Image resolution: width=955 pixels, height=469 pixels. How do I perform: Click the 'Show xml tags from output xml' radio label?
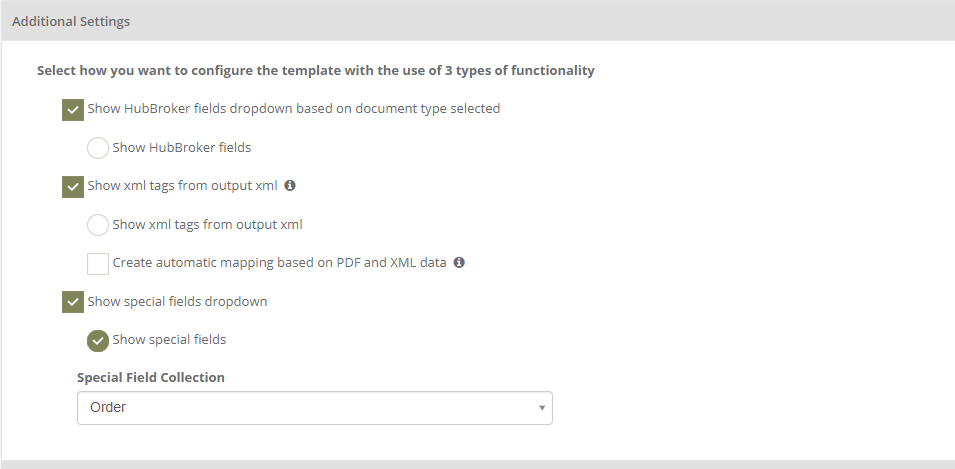[208, 224]
